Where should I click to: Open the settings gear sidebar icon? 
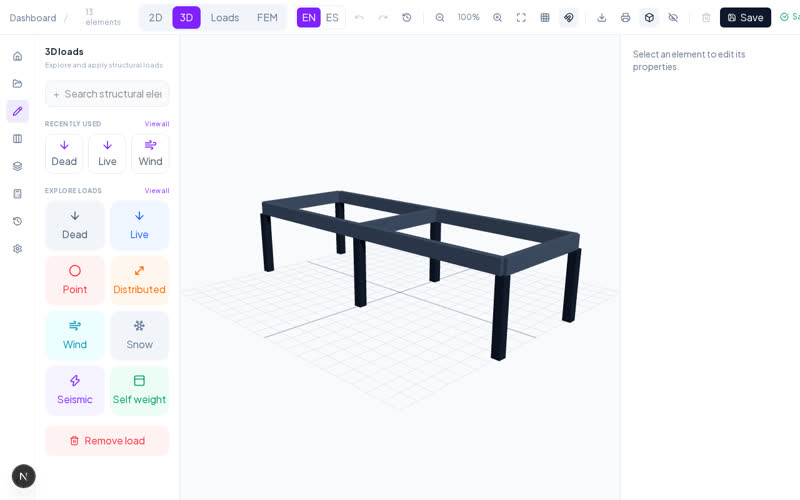[x=17, y=249]
